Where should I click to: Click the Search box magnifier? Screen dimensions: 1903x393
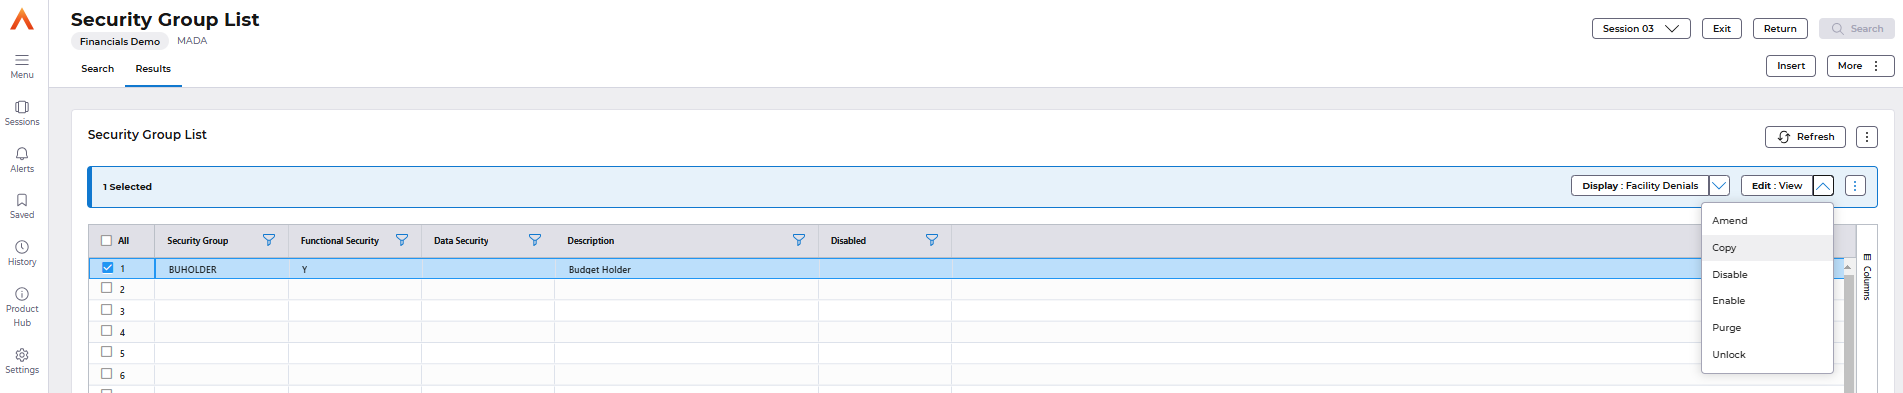click(x=1838, y=29)
